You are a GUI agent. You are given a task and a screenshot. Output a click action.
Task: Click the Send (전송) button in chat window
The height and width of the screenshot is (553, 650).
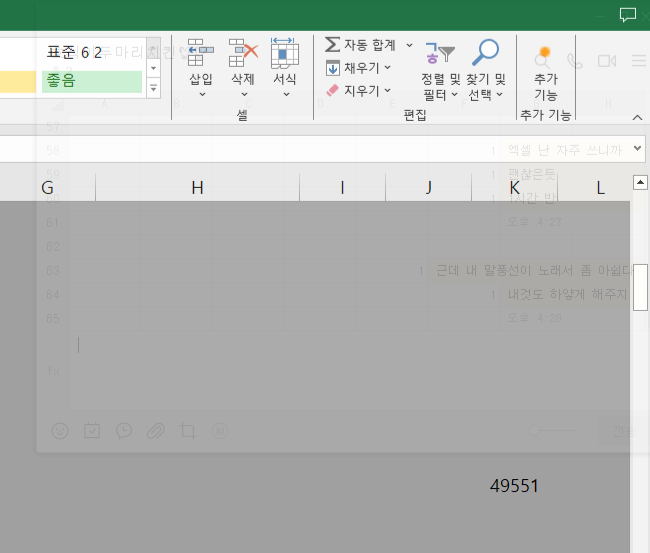pyautogui.click(x=623, y=431)
